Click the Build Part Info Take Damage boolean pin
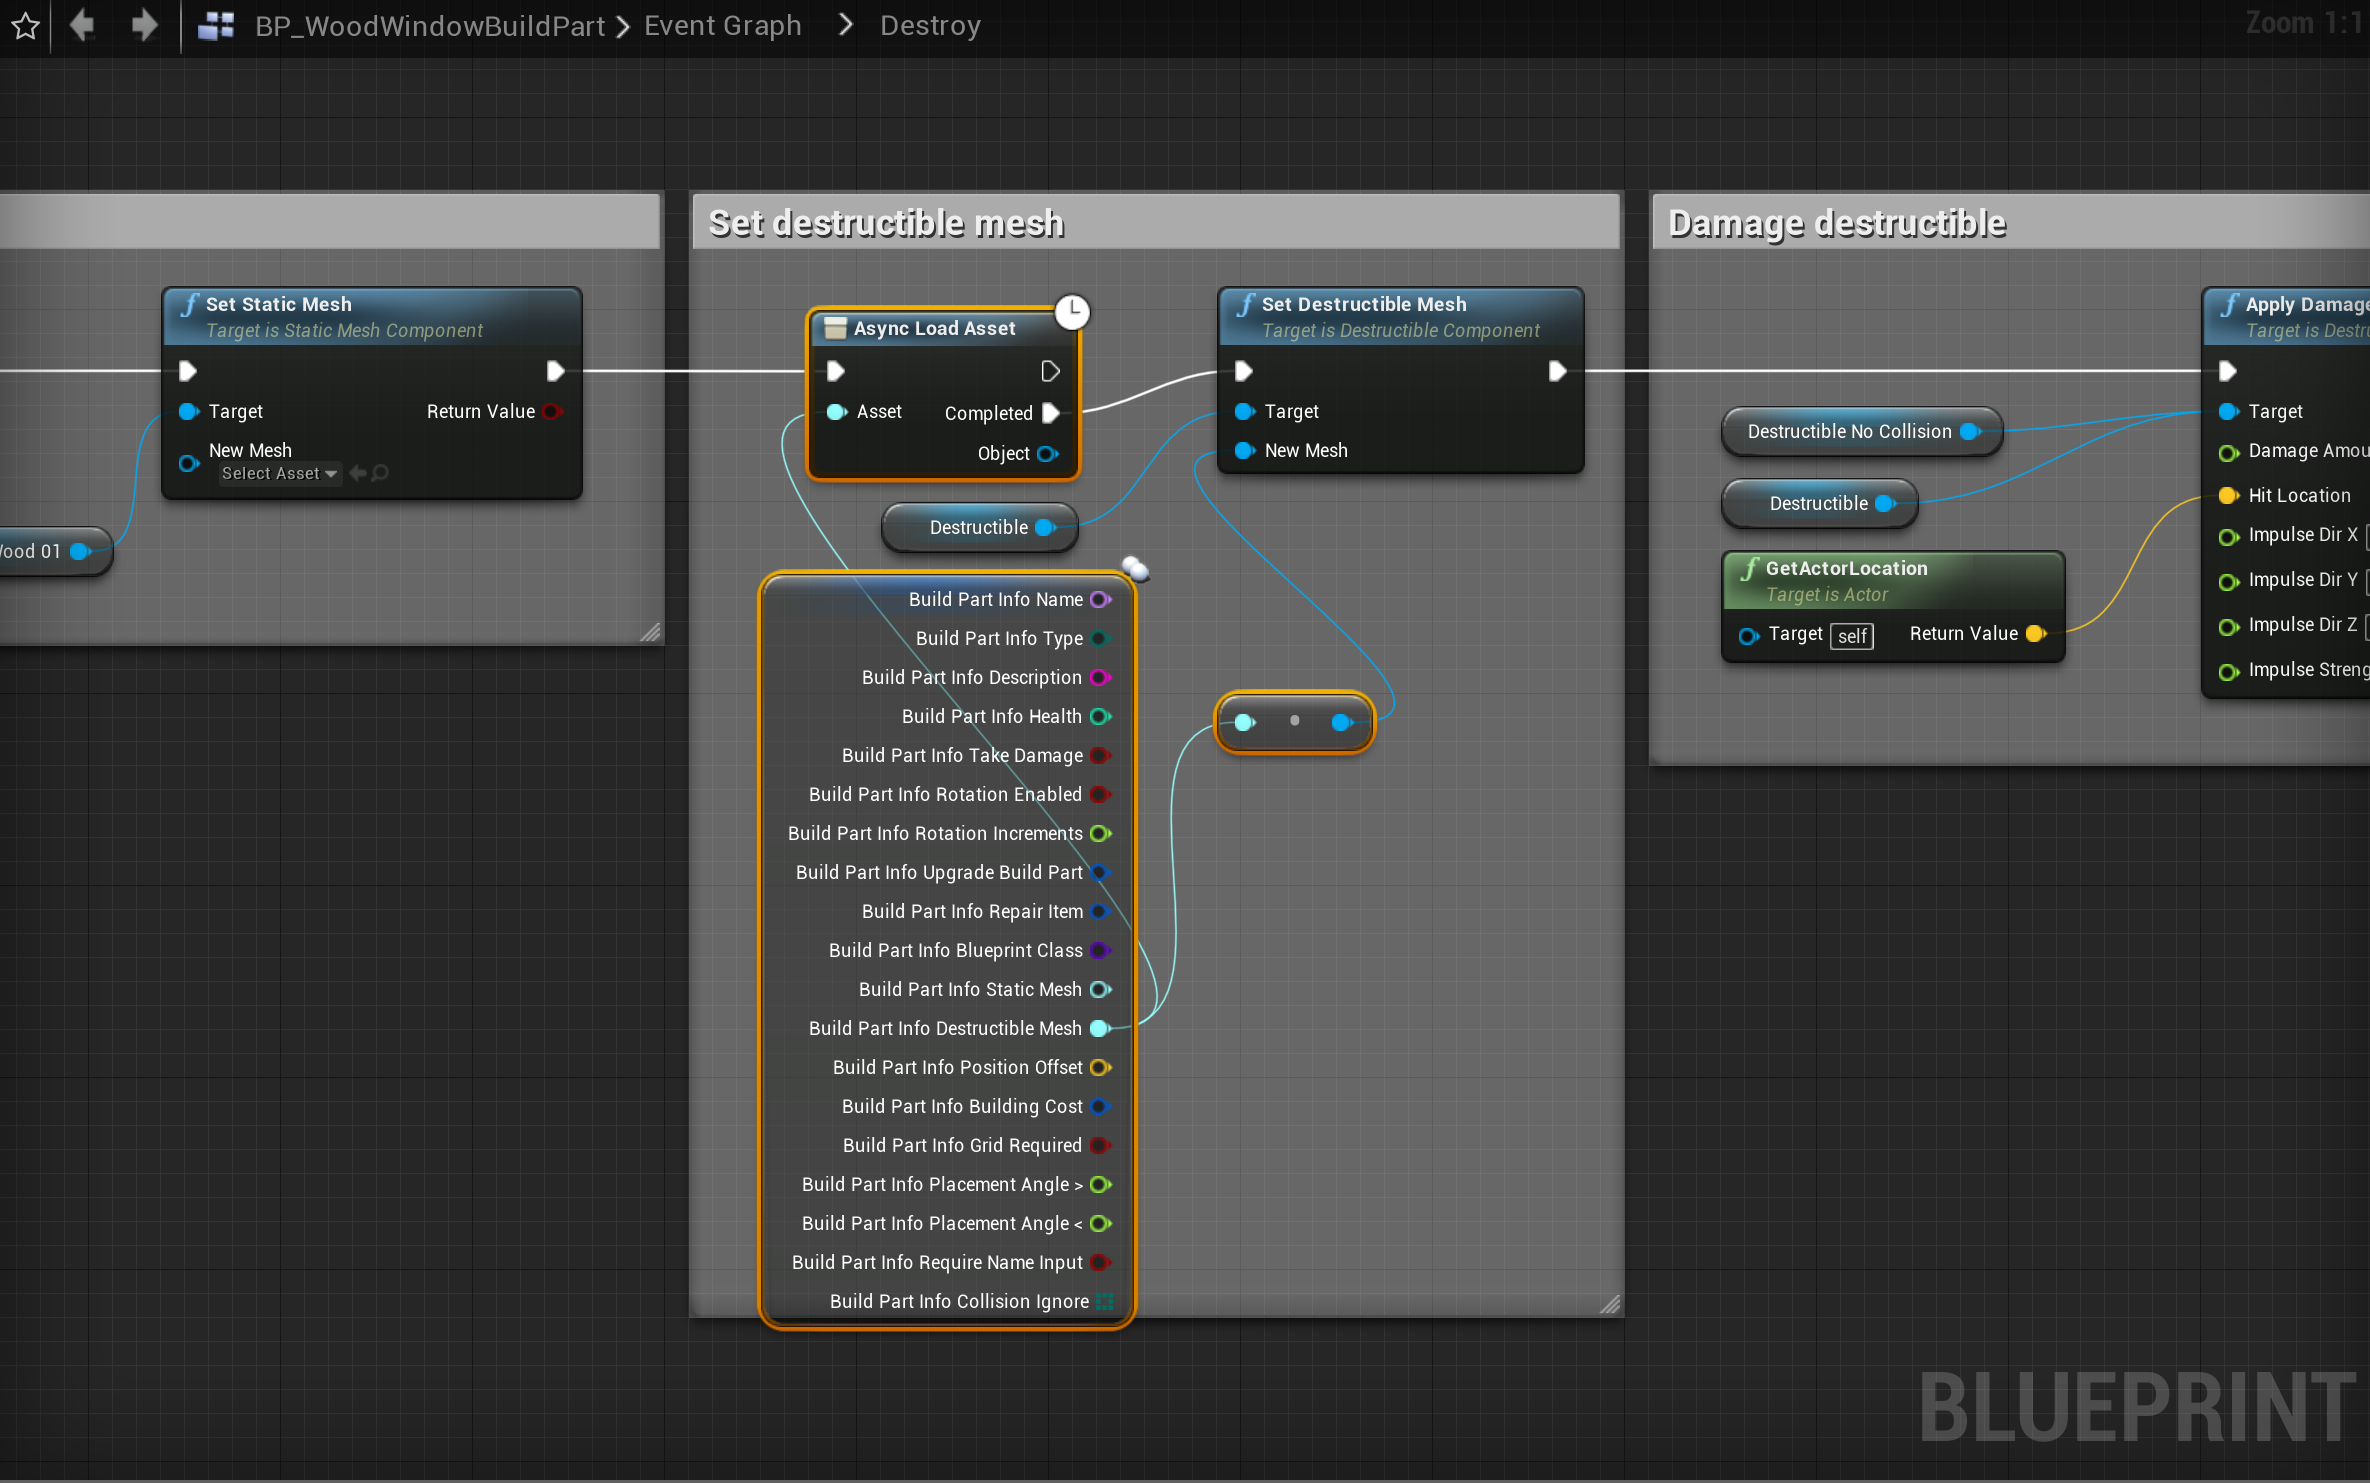The height and width of the screenshot is (1483, 2370). pos(1099,755)
